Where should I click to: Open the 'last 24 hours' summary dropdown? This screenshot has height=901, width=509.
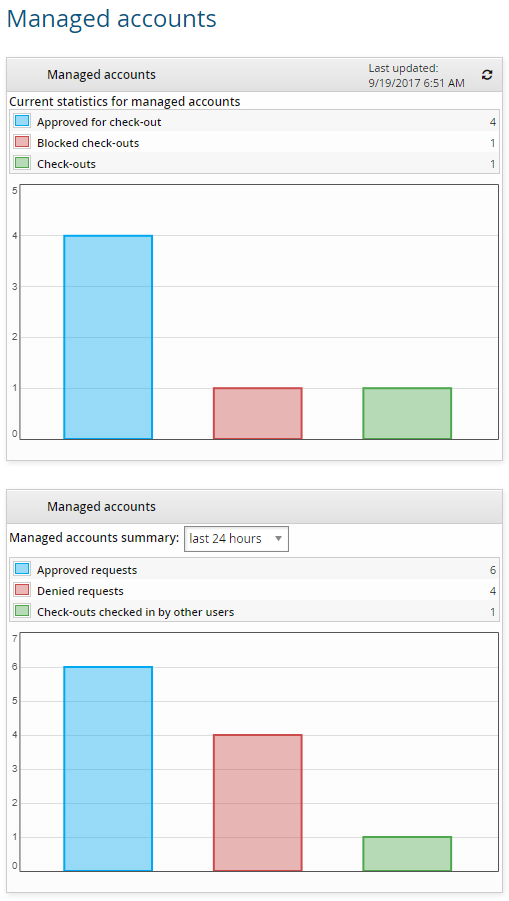(x=236, y=538)
